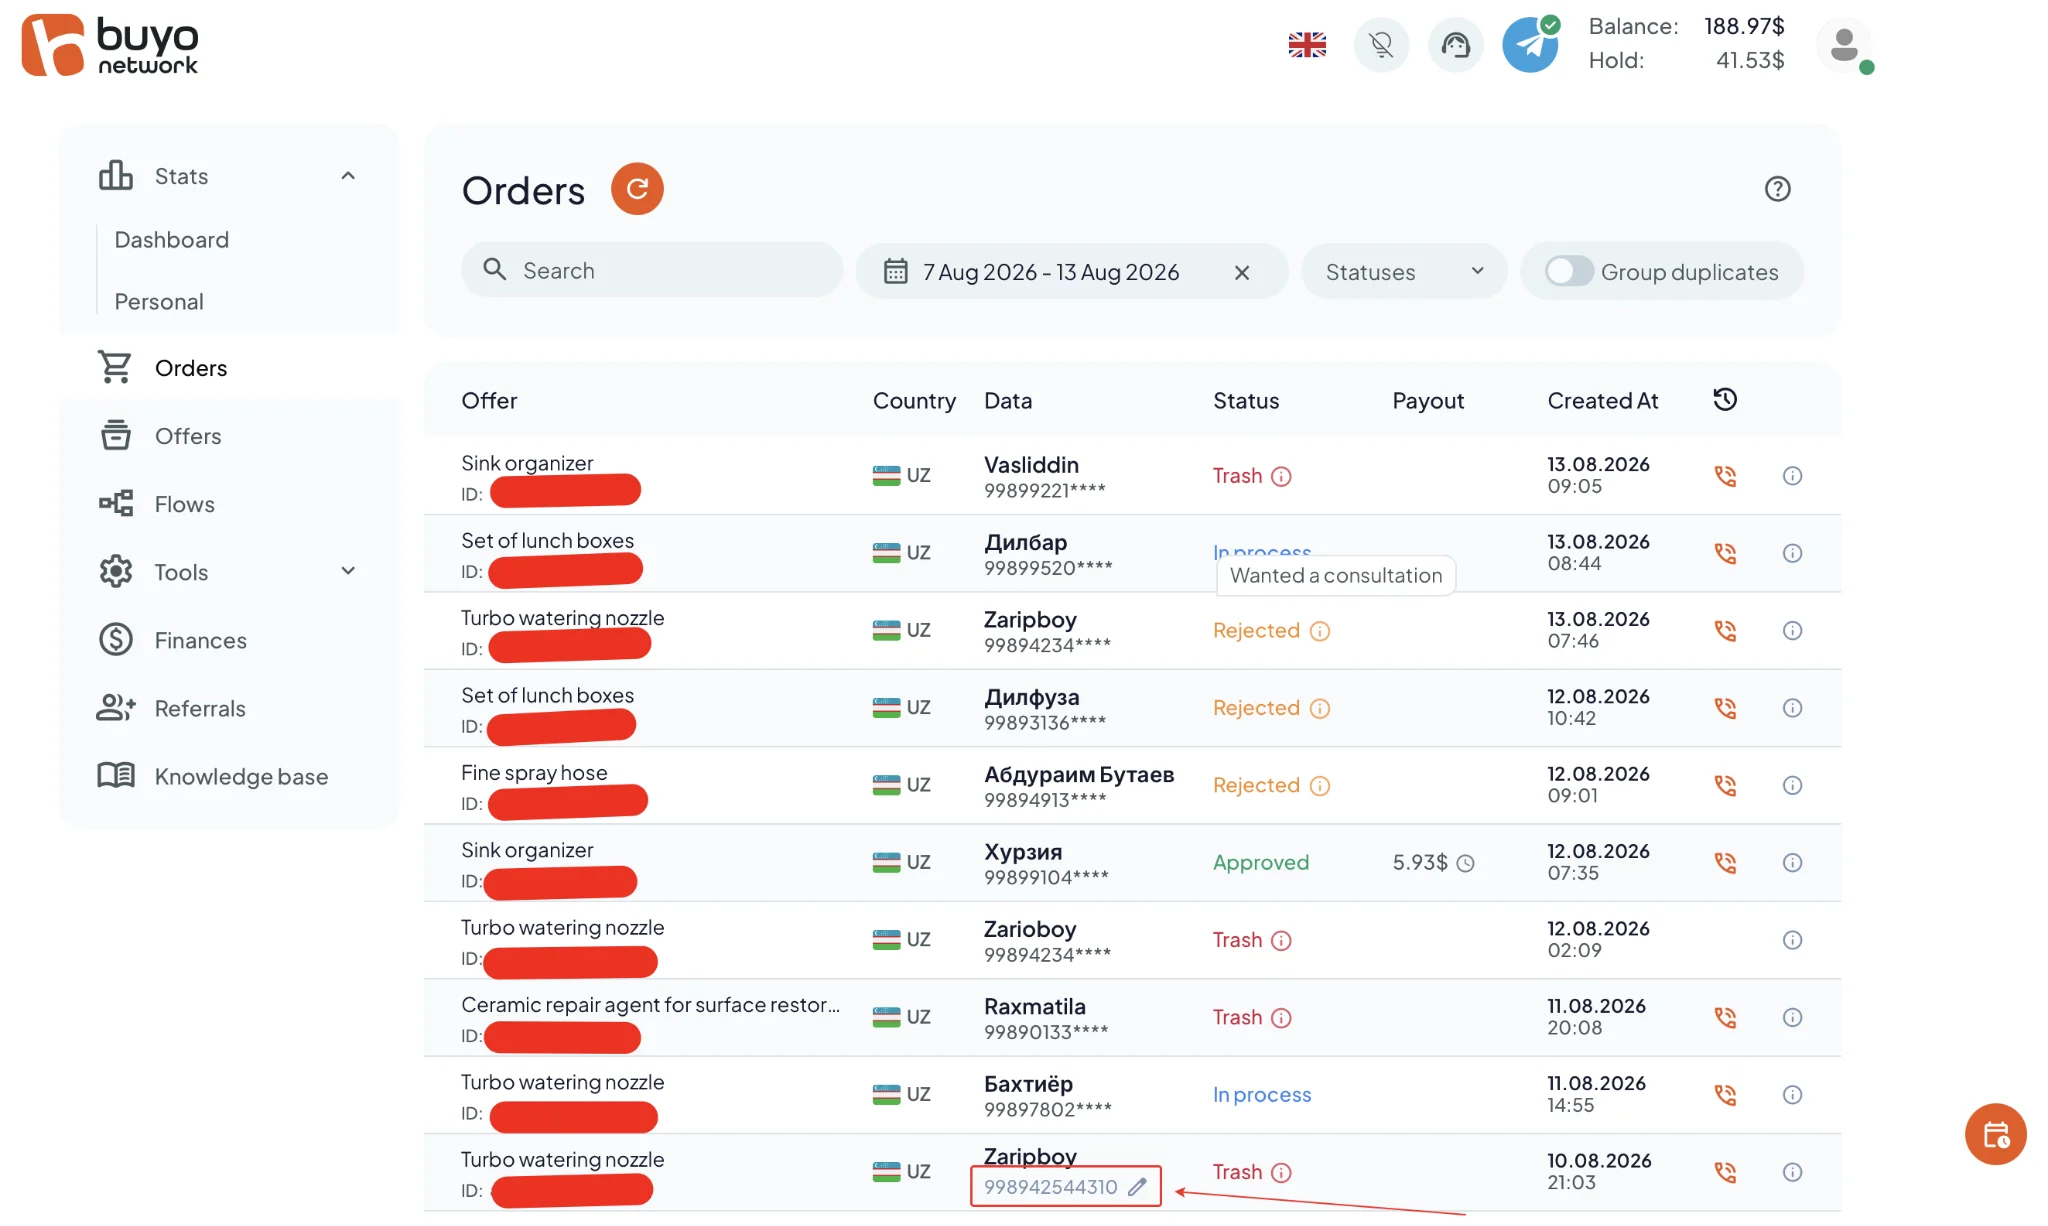The height and width of the screenshot is (1226, 2048).
Task: Open info icon for Хурзия order row
Action: click(1792, 862)
